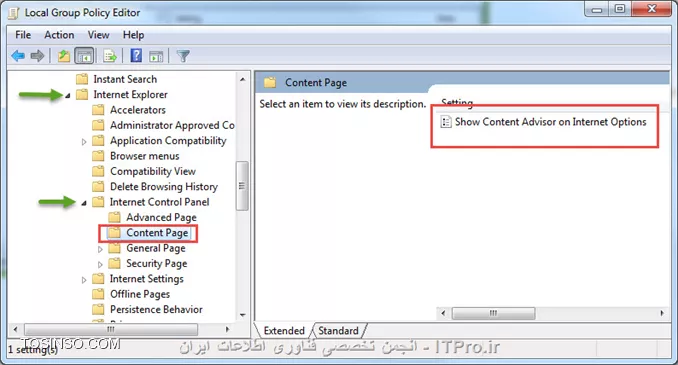Select Administrator Approved Co tree item
This screenshot has width=678, height=365.
(172, 125)
